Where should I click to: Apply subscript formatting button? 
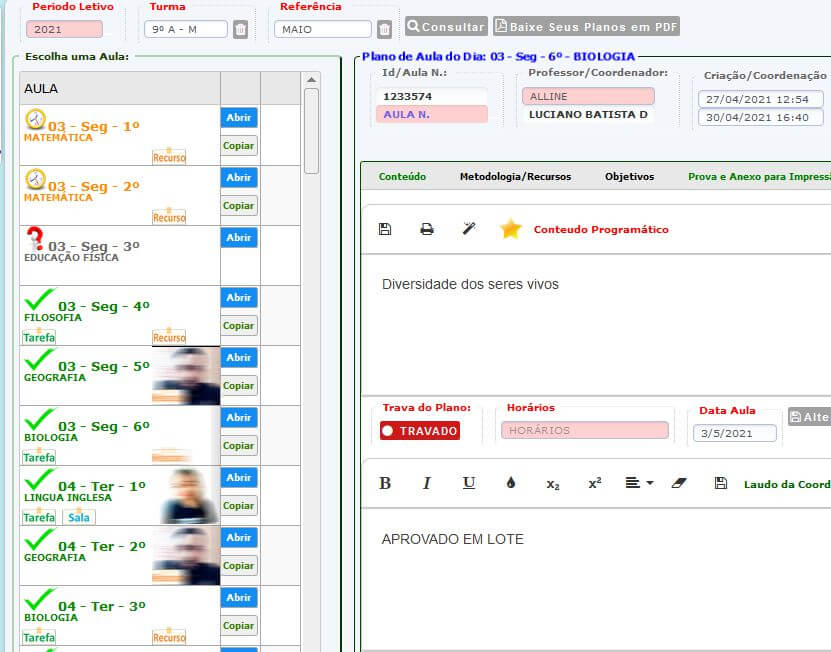click(x=553, y=483)
